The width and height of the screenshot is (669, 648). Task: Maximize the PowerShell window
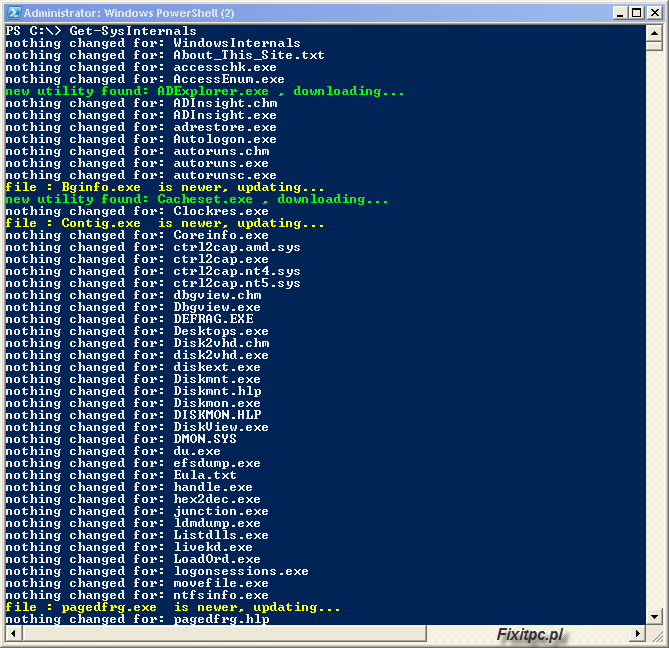point(637,13)
